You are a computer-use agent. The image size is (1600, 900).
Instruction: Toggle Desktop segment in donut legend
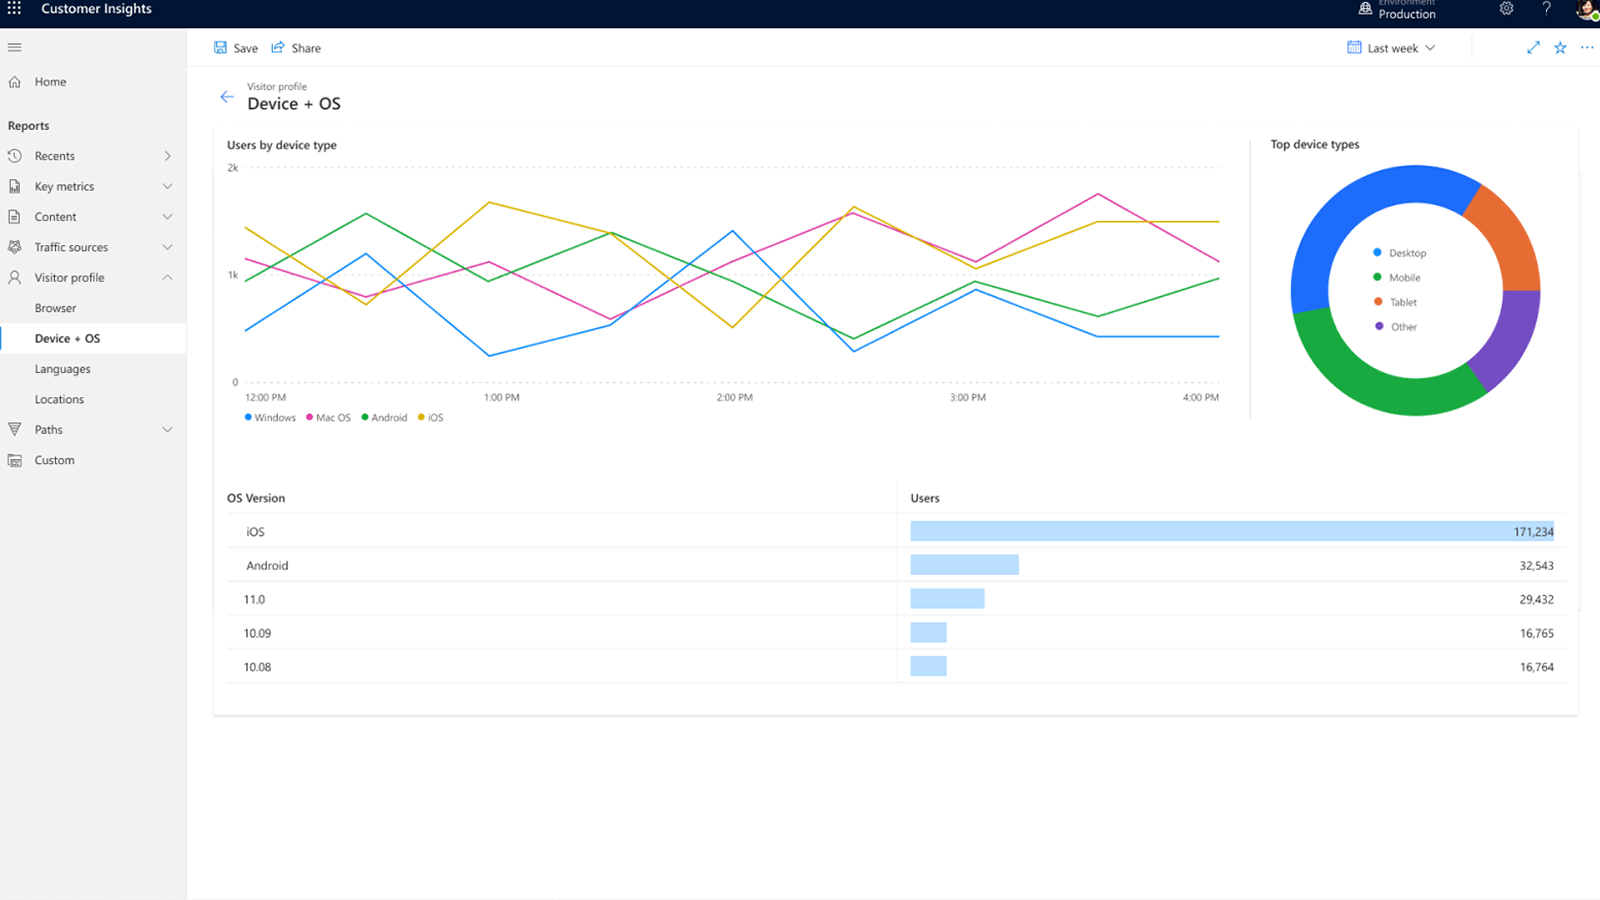tap(1400, 253)
